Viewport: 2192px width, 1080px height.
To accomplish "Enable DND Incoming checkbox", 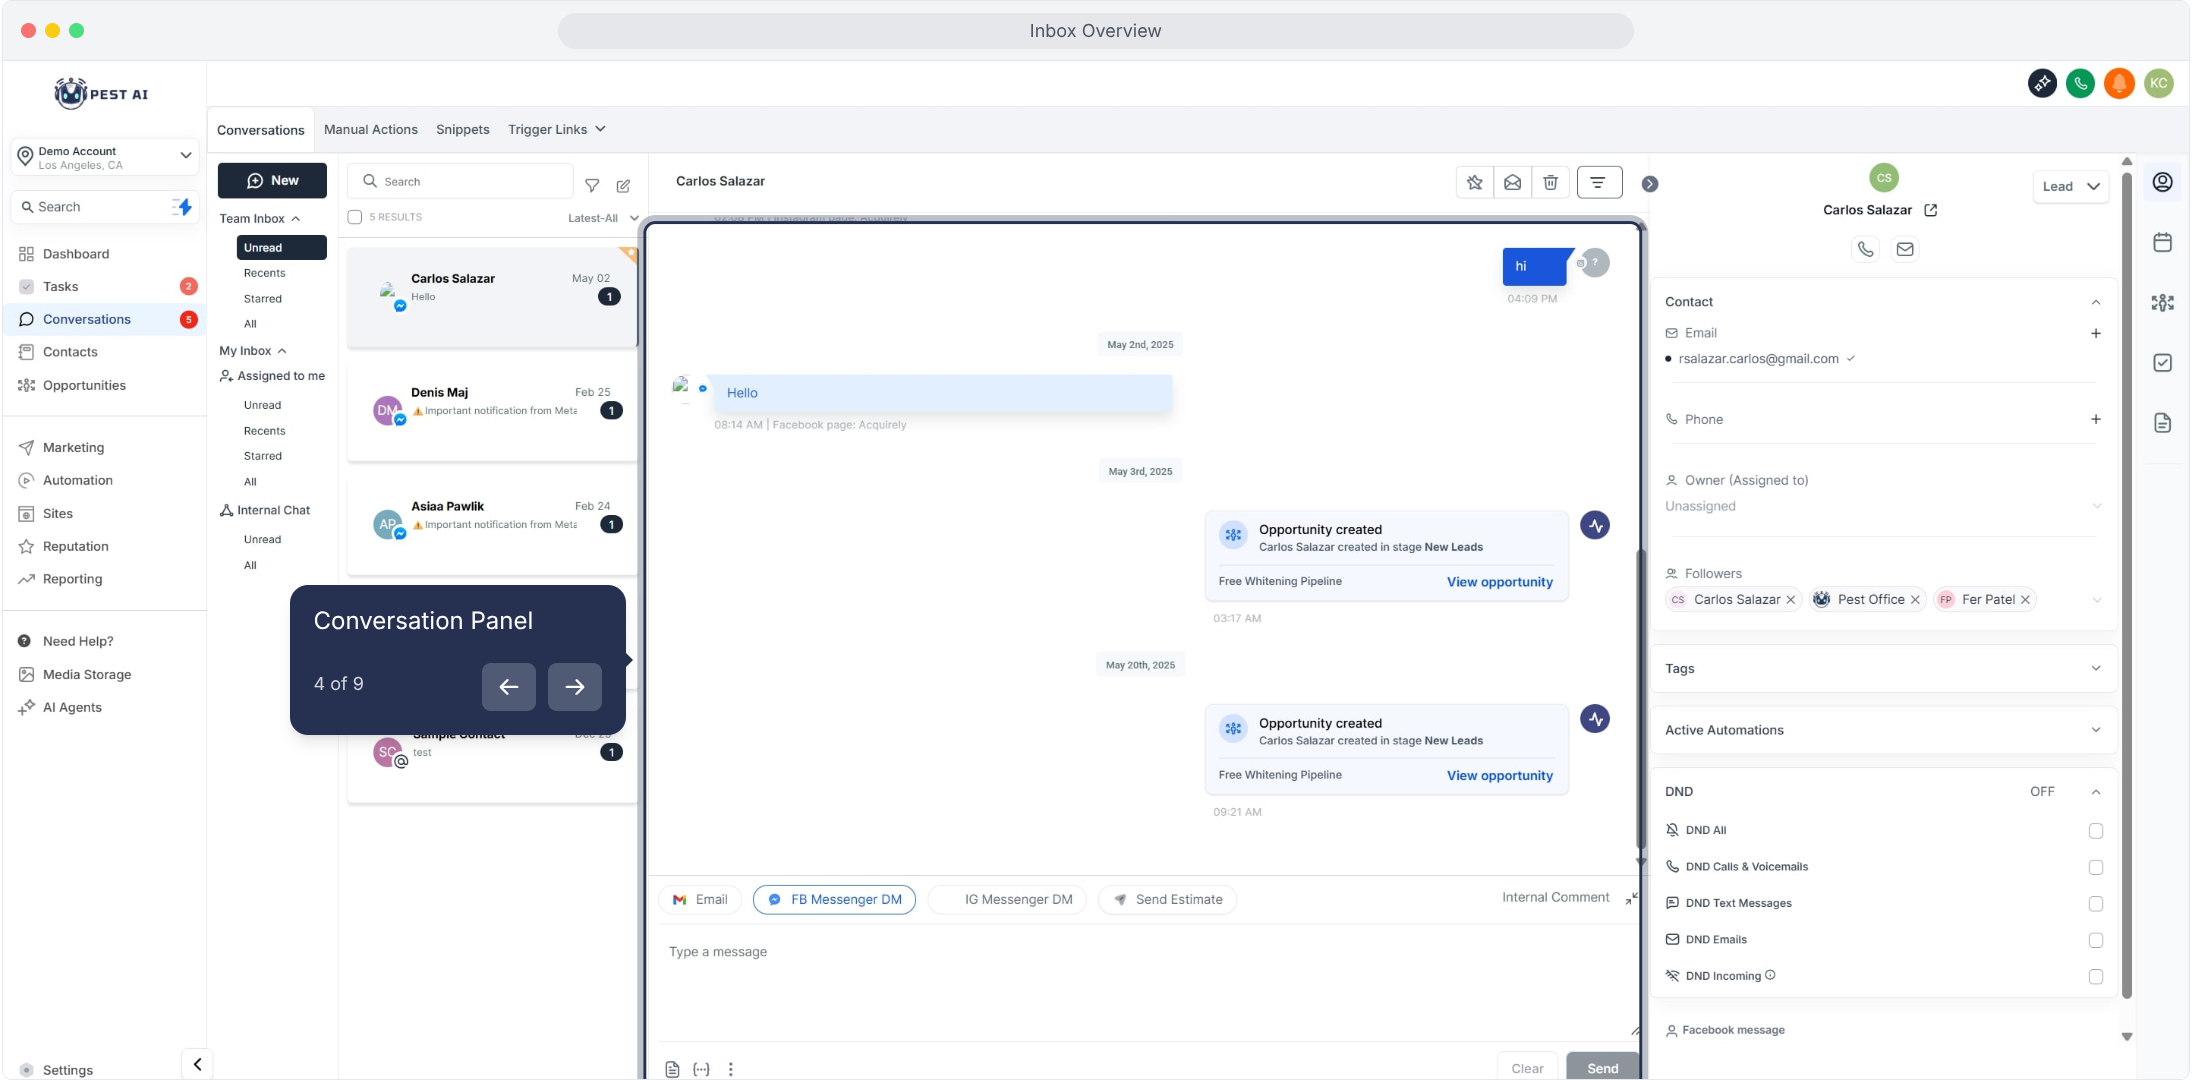I will click(2096, 977).
